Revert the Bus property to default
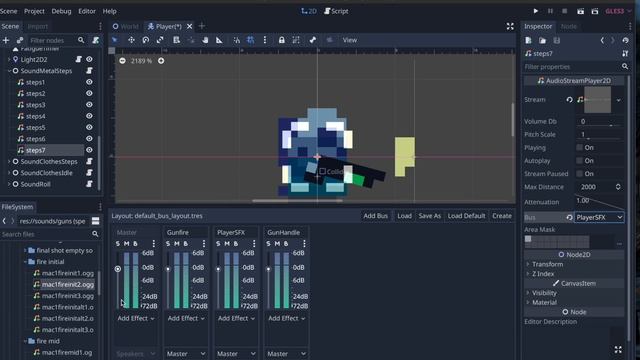Viewport: 640px width, 360px height. (569, 218)
